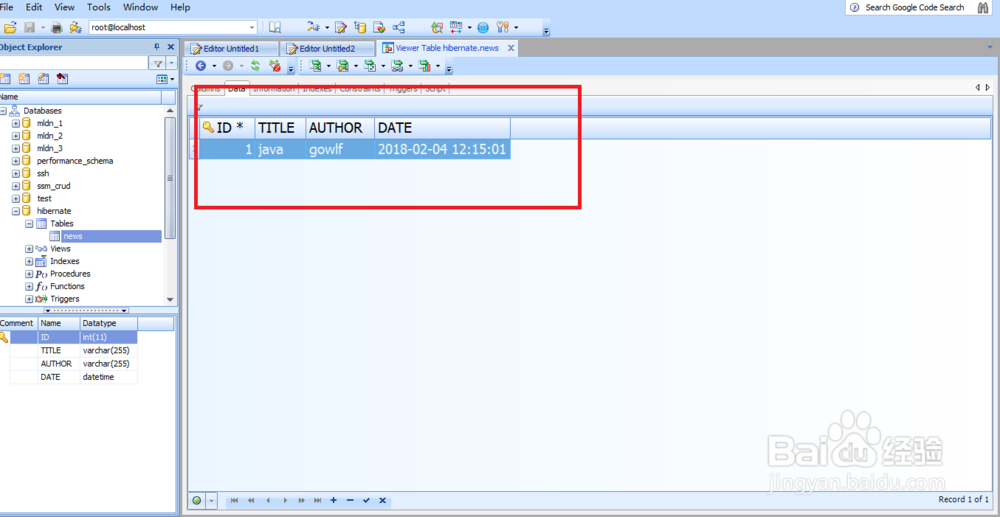Open the Help menu

tap(180, 7)
